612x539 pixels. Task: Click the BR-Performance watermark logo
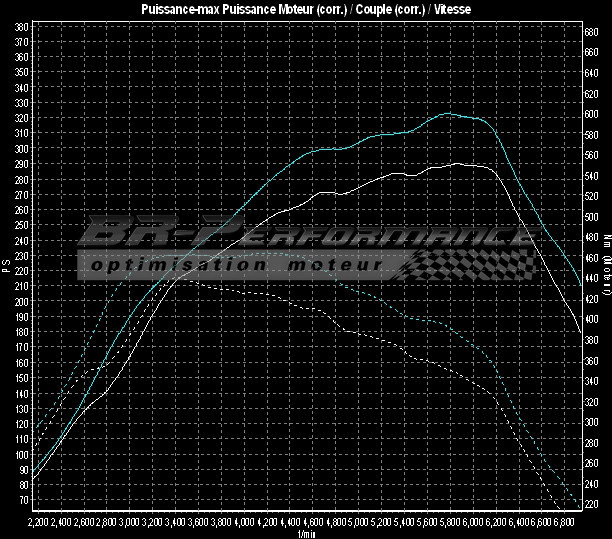click(x=300, y=235)
